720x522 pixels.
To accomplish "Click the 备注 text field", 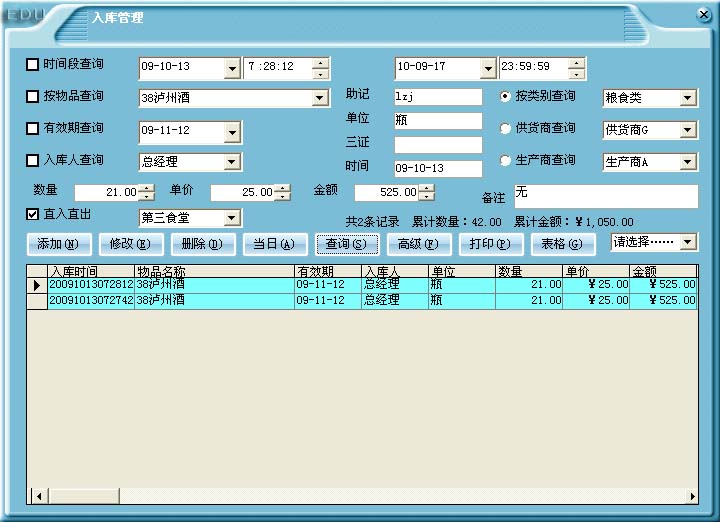I will [606, 196].
